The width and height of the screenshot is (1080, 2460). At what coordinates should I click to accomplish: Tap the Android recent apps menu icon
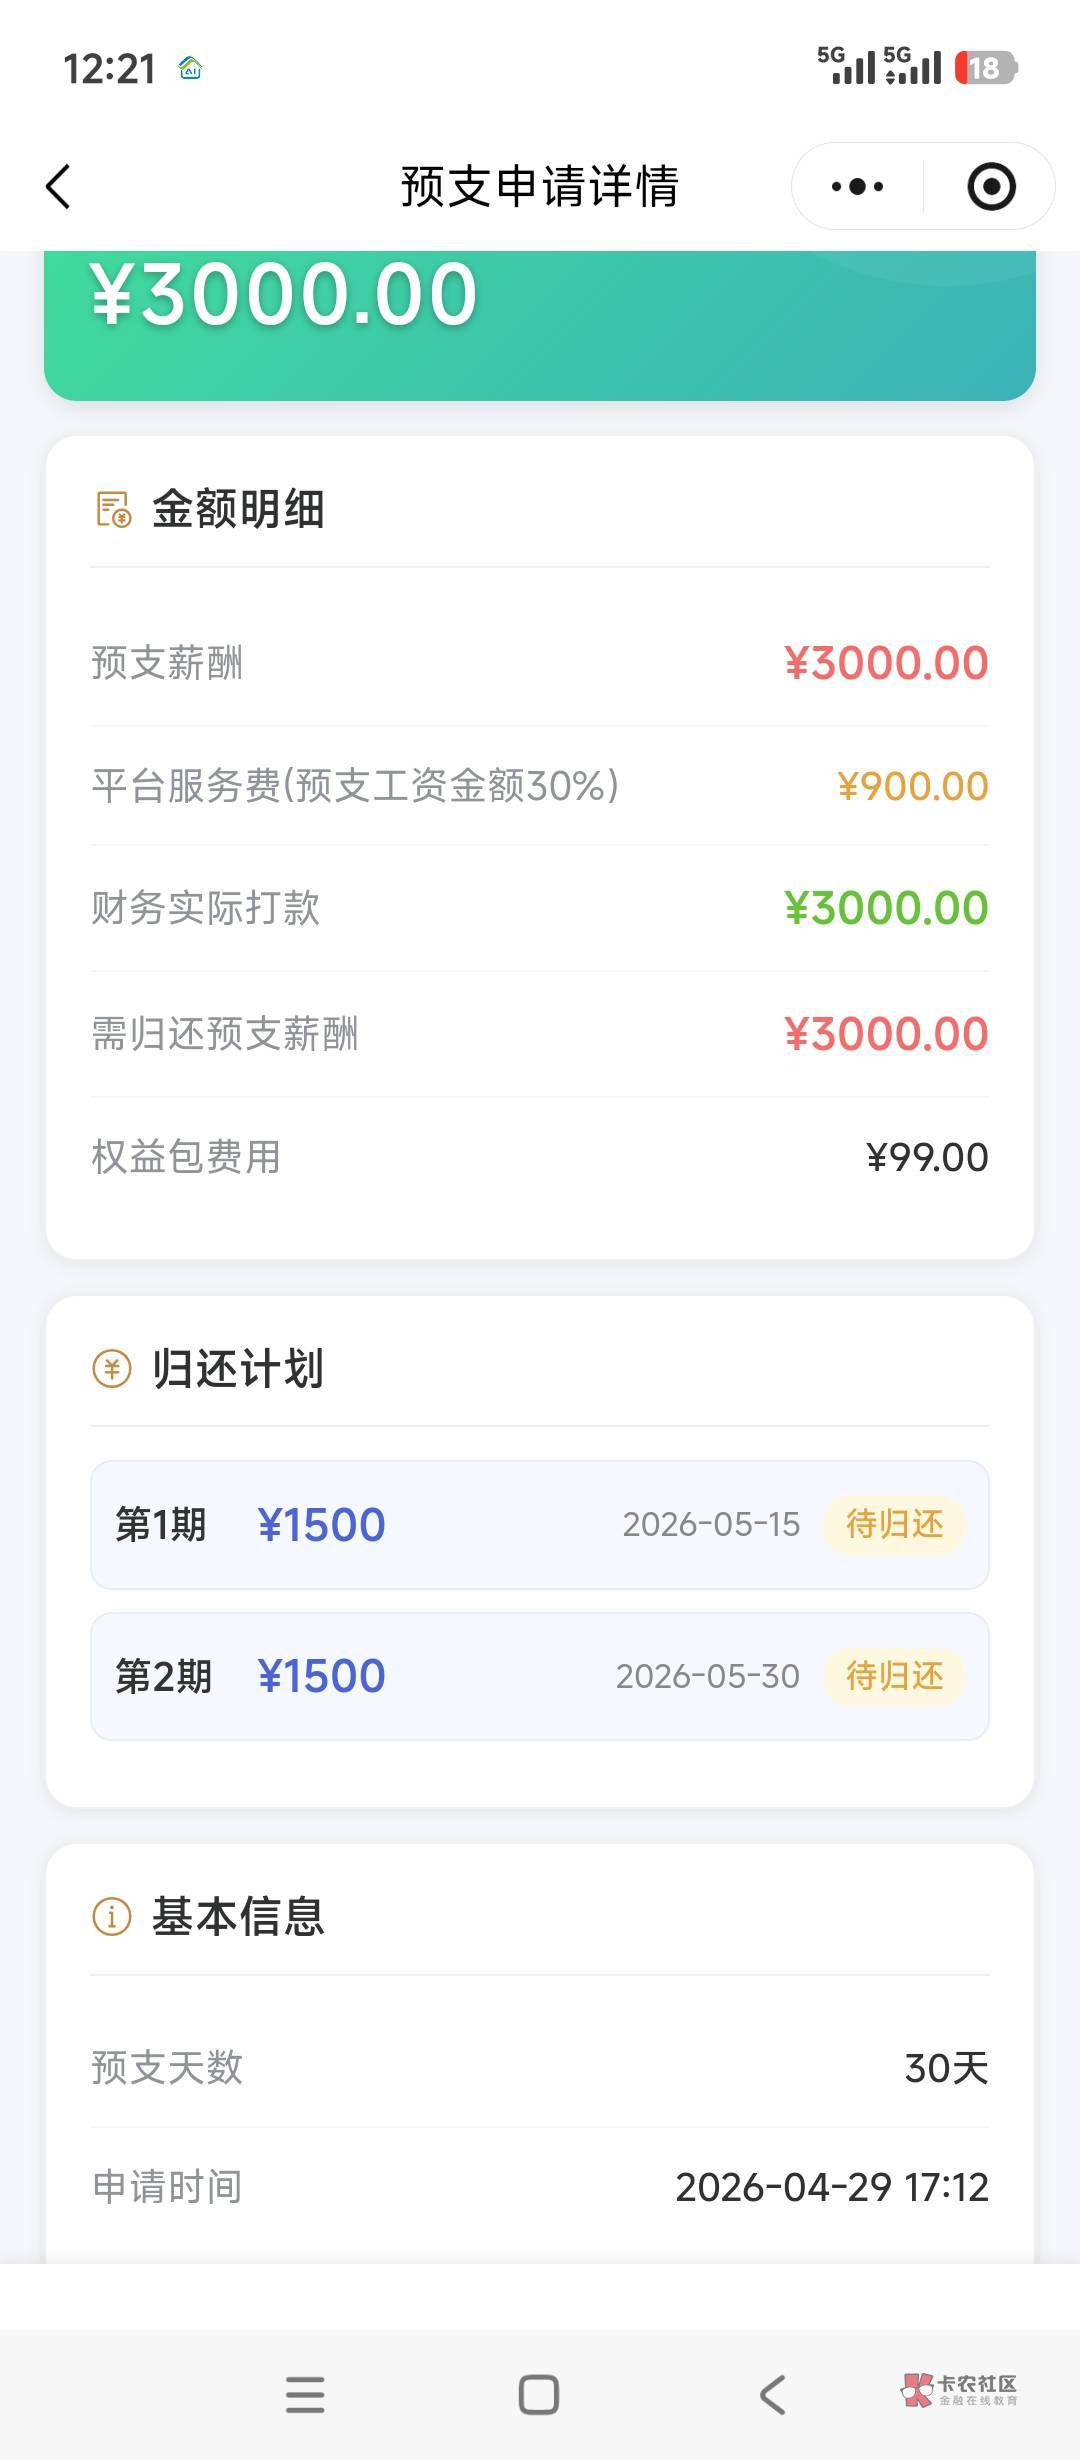[305, 2395]
